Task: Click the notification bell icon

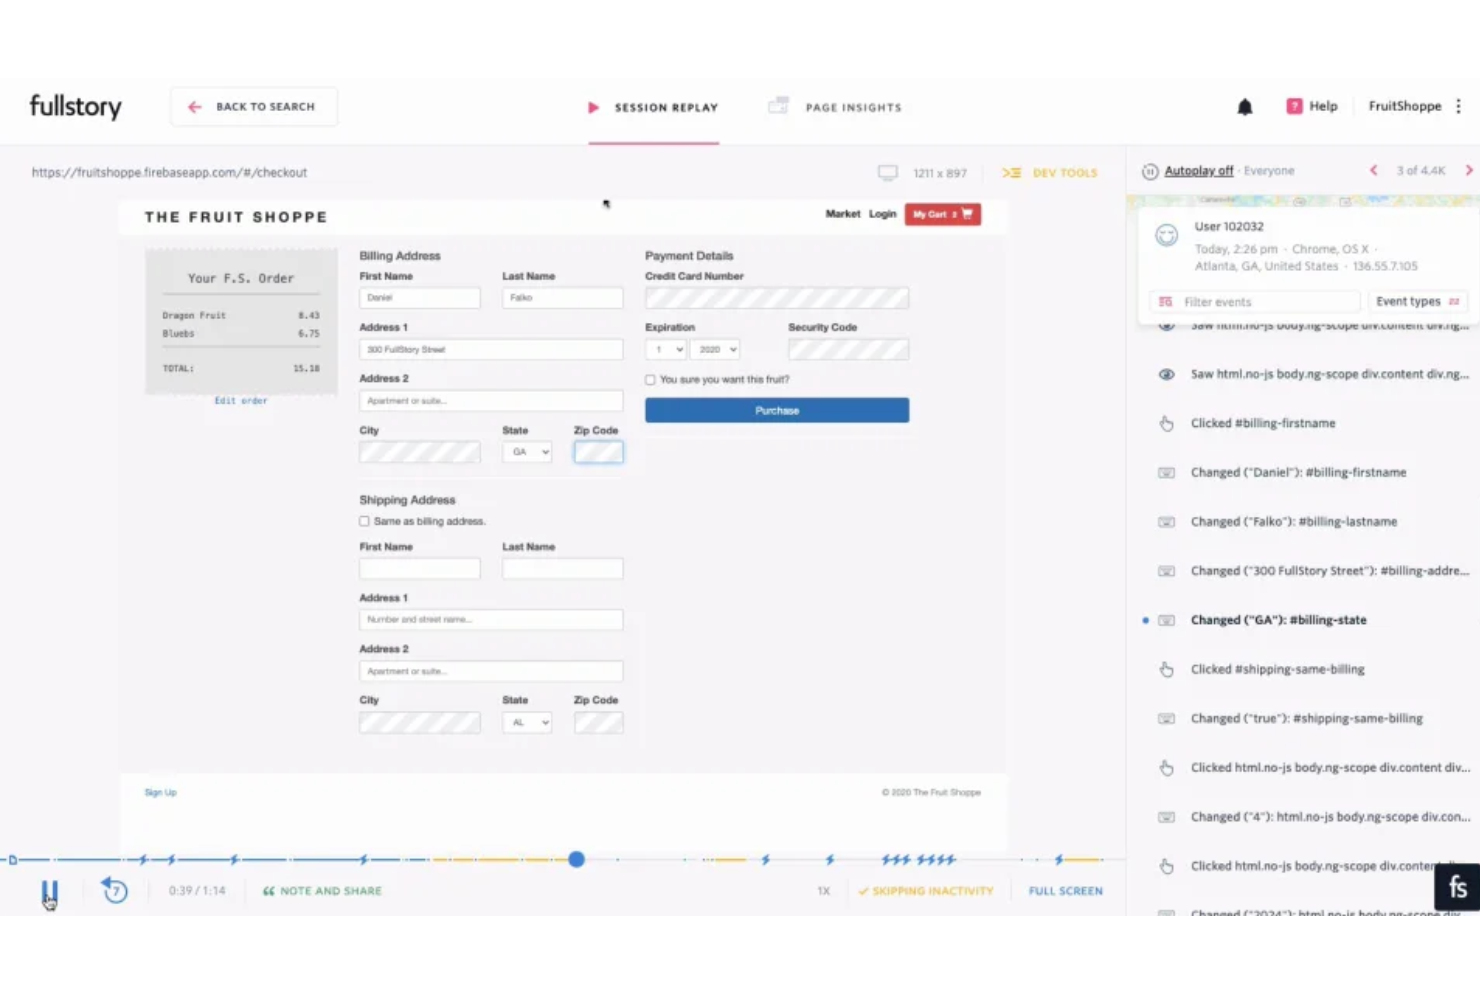Action: tap(1245, 106)
